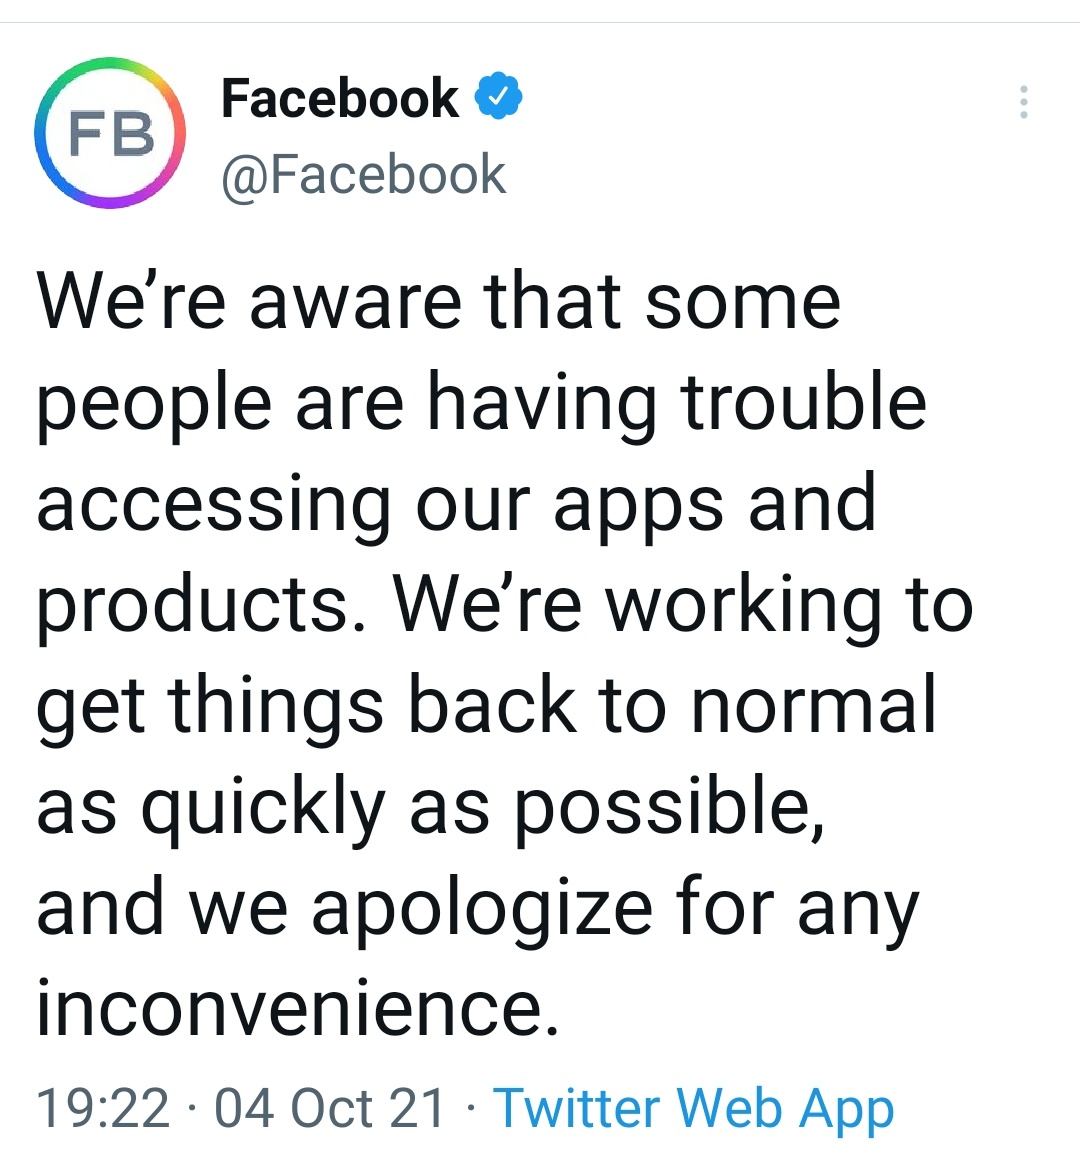Click the blue verified badge checkmark
The image size is (1080, 1156).
pyautogui.click(x=498, y=97)
